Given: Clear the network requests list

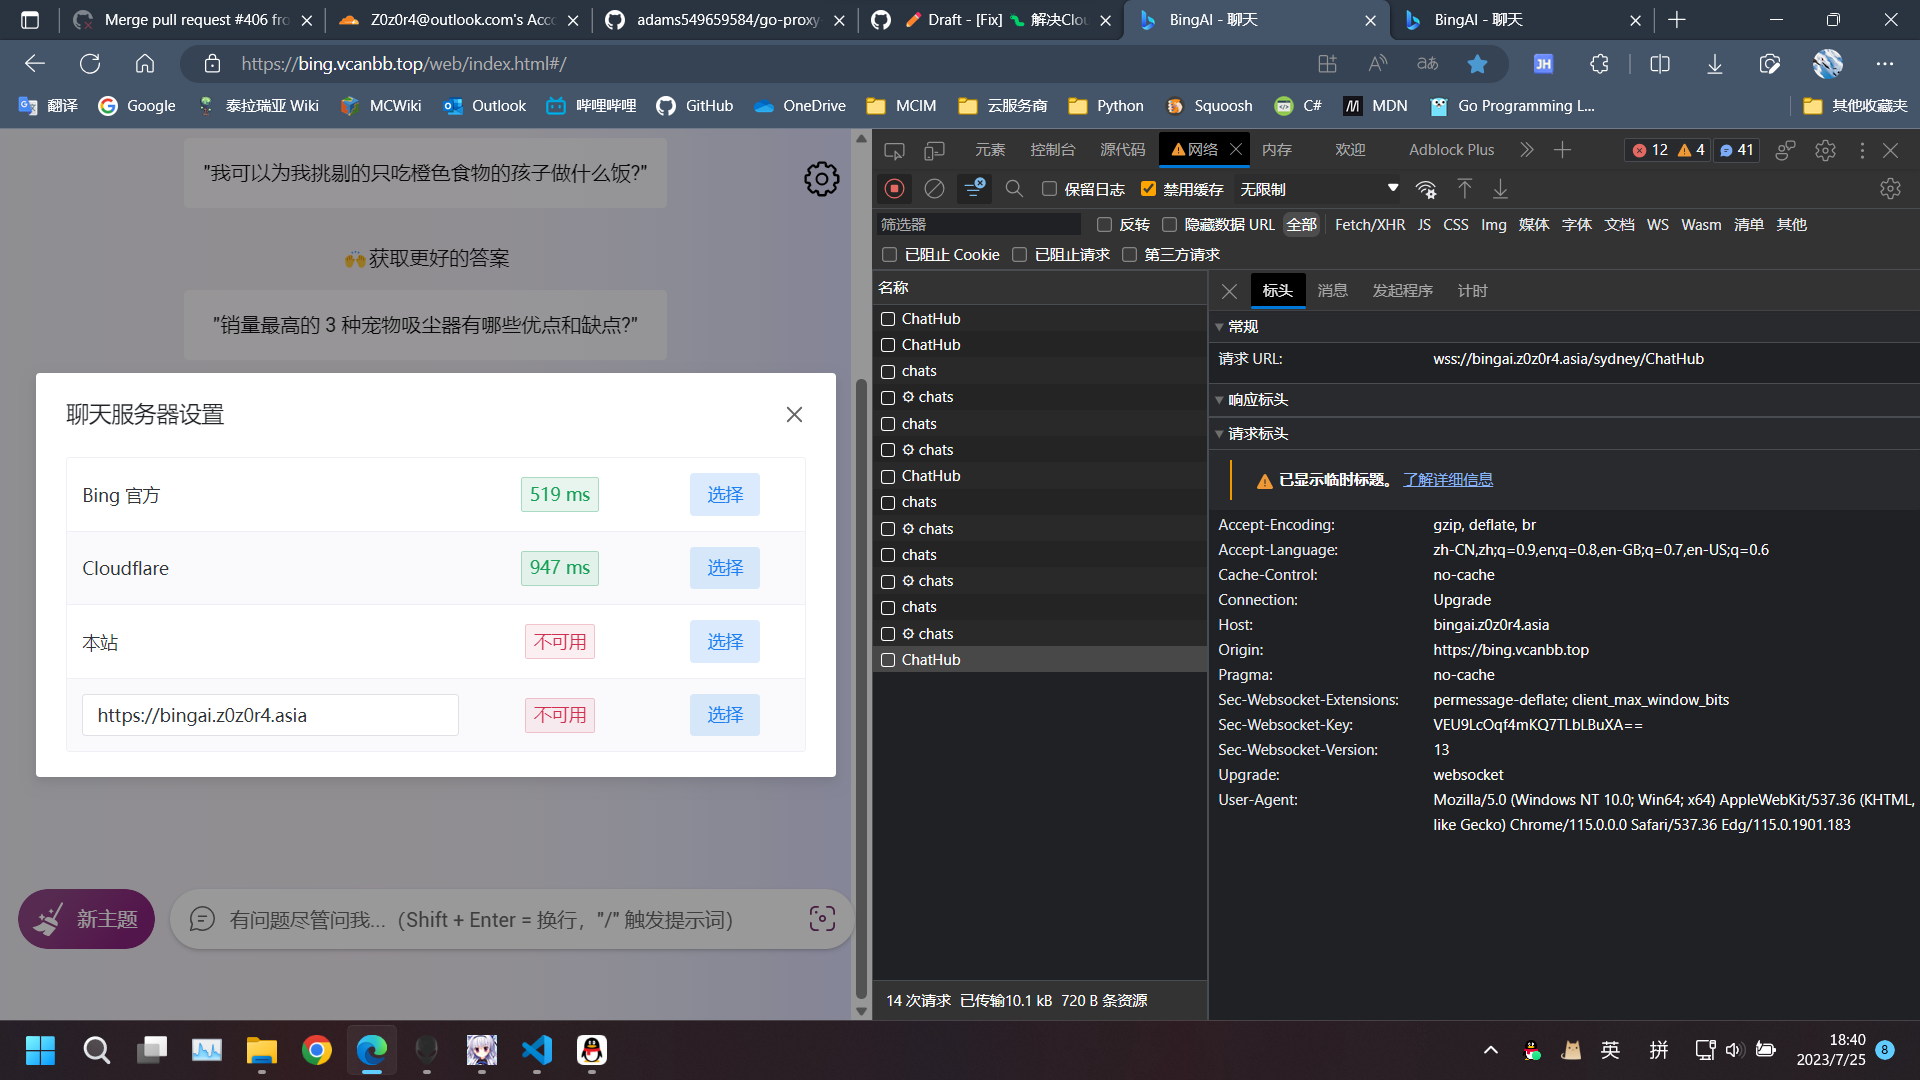Looking at the screenshot, I should click(x=934, y=188).
